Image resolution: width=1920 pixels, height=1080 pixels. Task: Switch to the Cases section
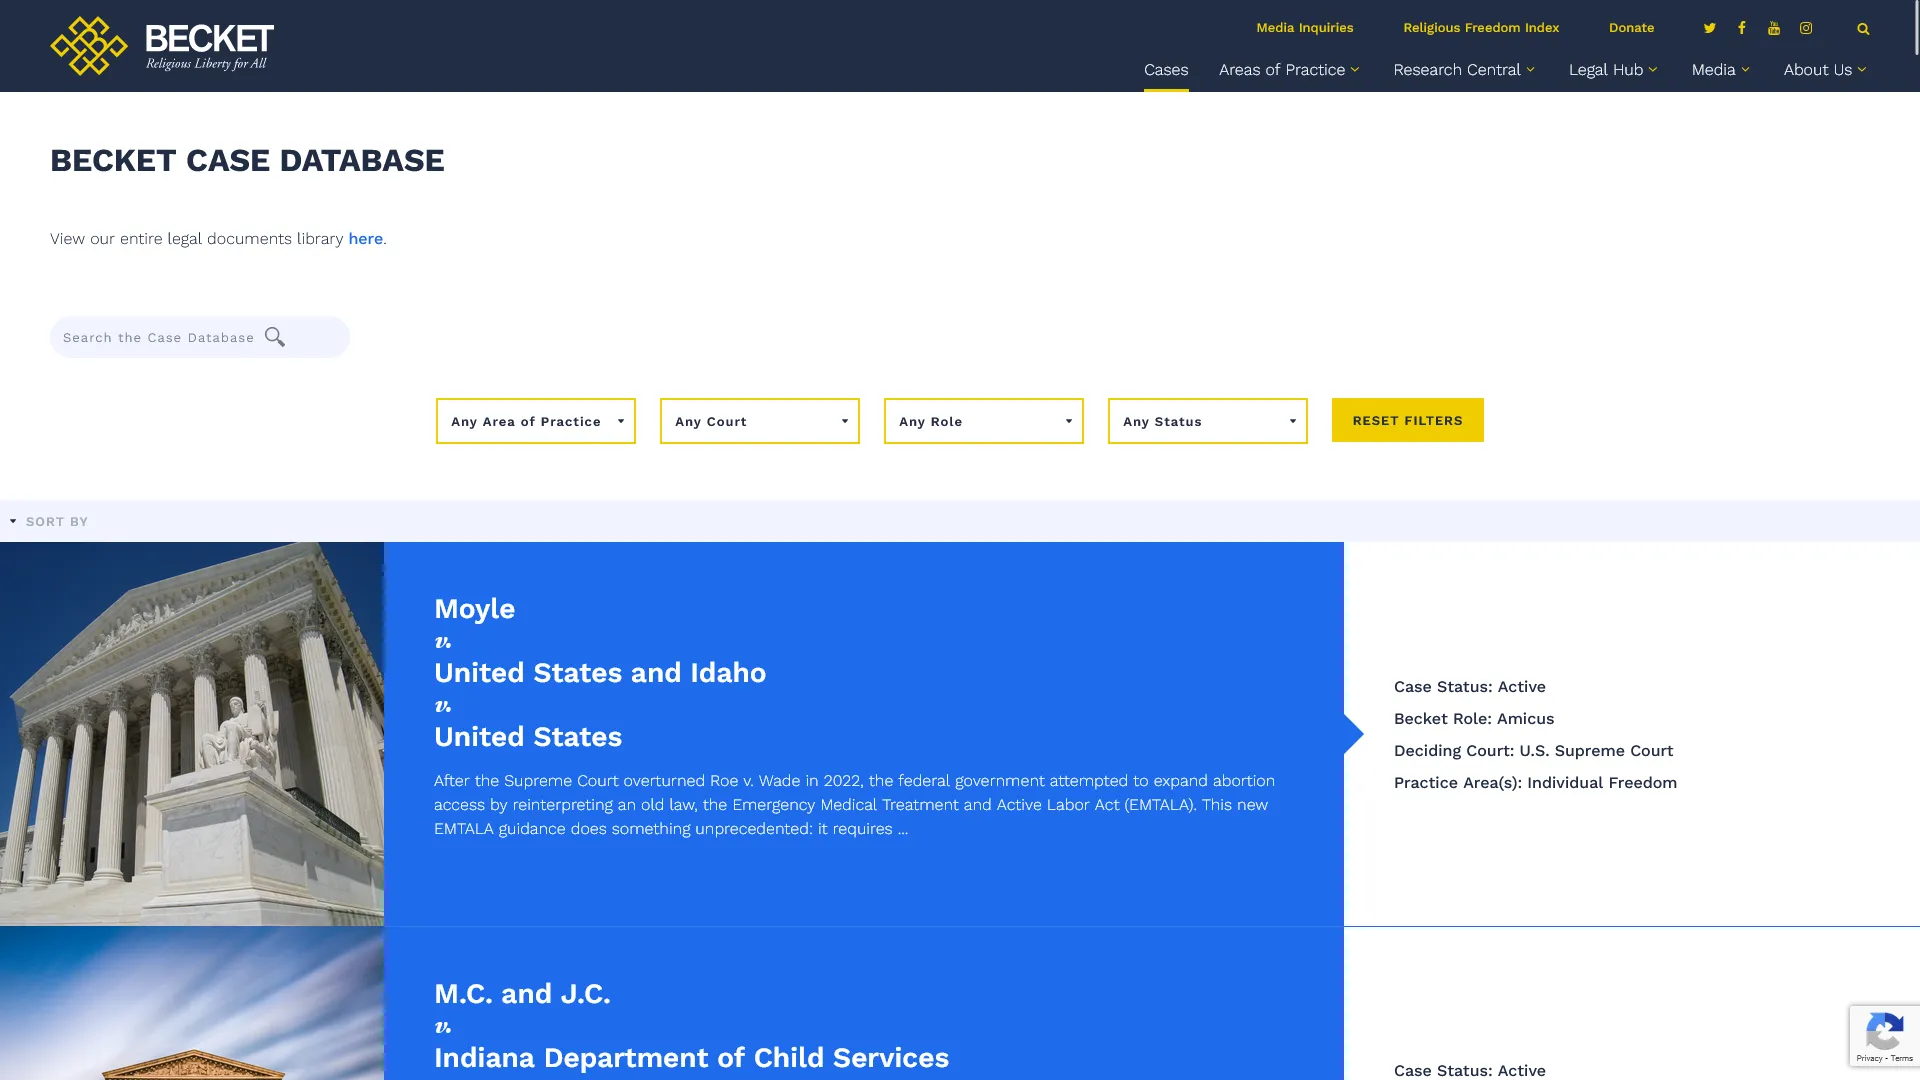tap(1166, 70)
